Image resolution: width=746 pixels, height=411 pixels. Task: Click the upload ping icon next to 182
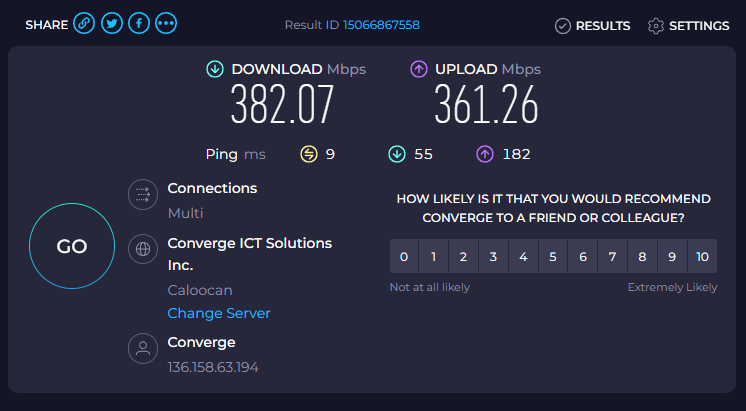pyautogui.click(x=485, y=154)
